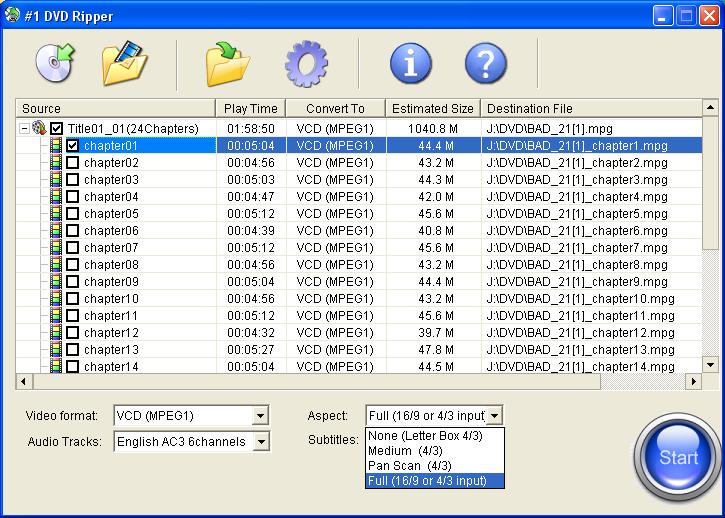
Task: Click the open DVD disc icon
Action: click(x=55, y=62)
